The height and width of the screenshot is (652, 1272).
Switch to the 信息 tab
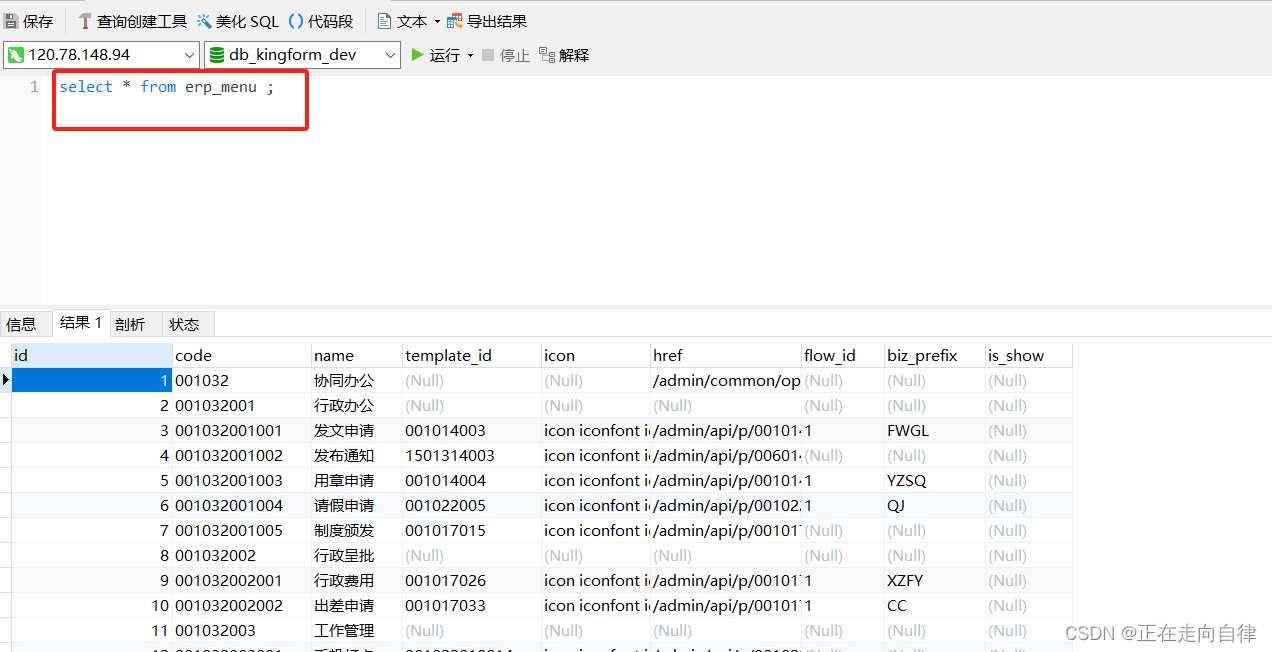click(x=21, y=324)
